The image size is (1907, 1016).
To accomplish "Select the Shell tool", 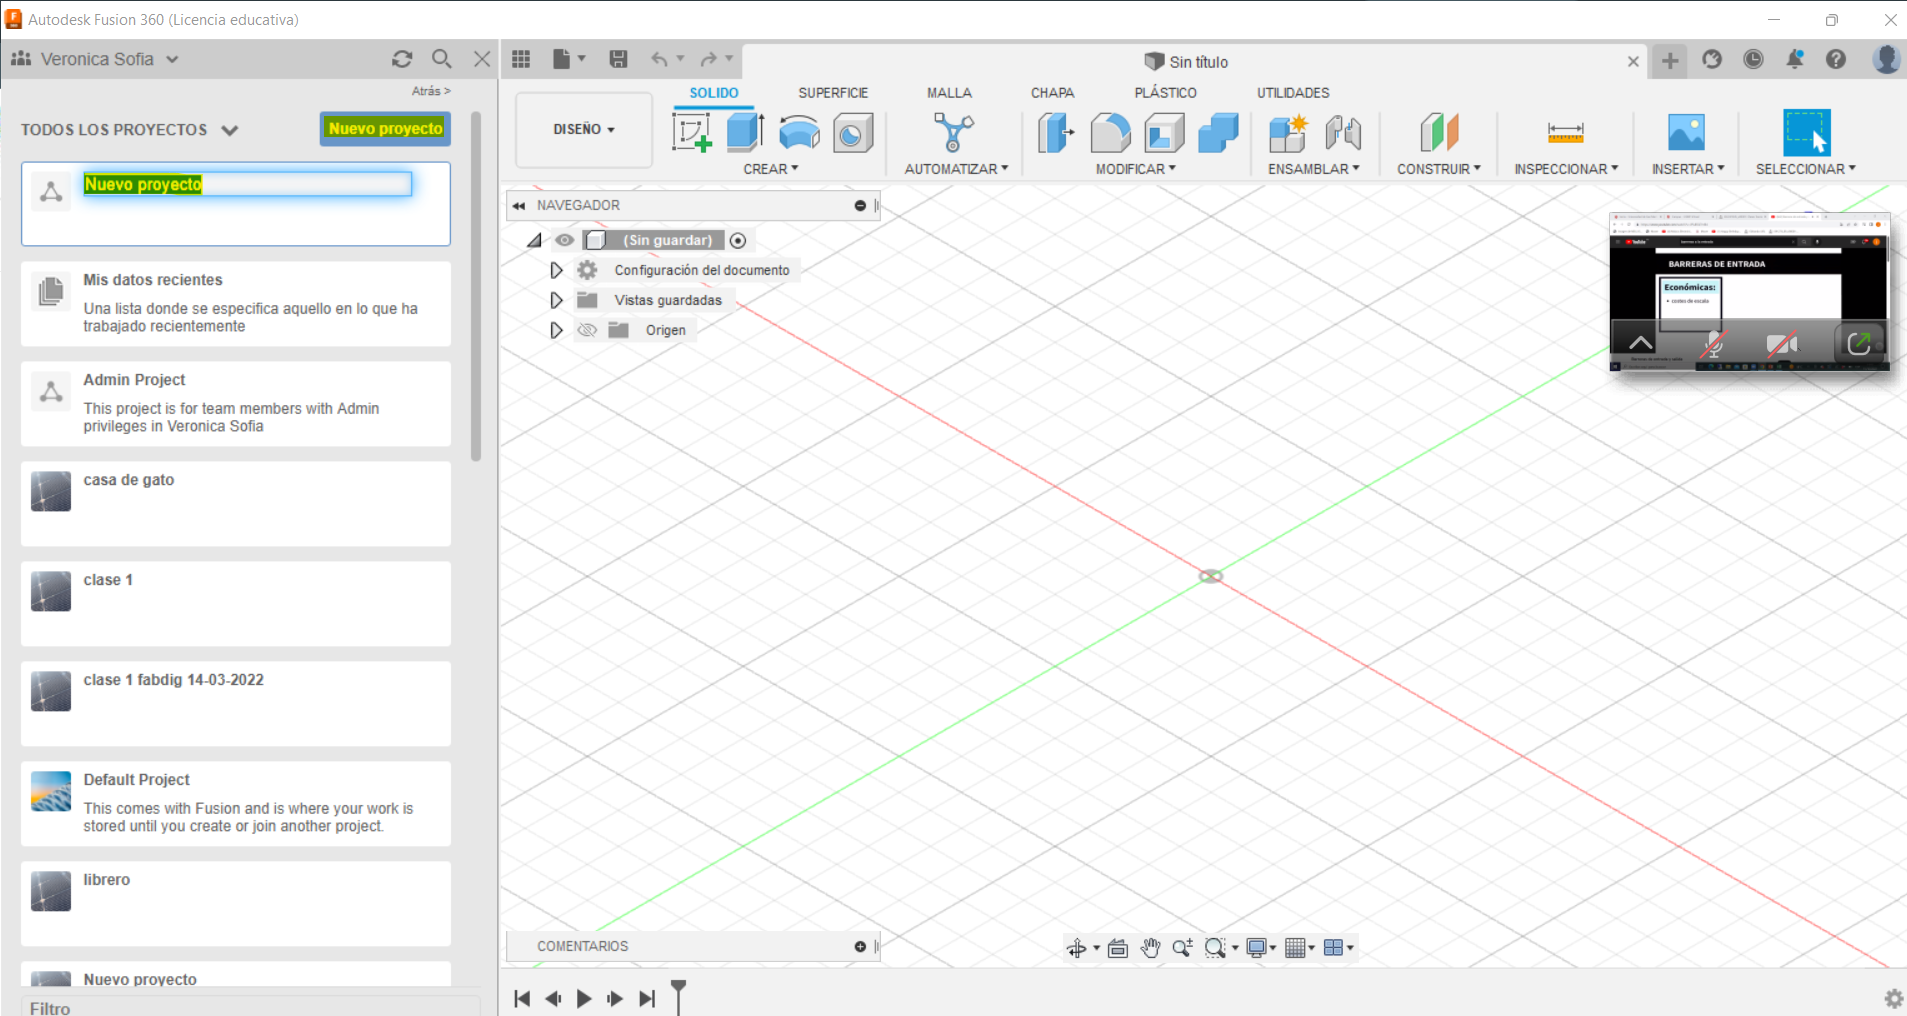I will click(x=1164, y=132).
